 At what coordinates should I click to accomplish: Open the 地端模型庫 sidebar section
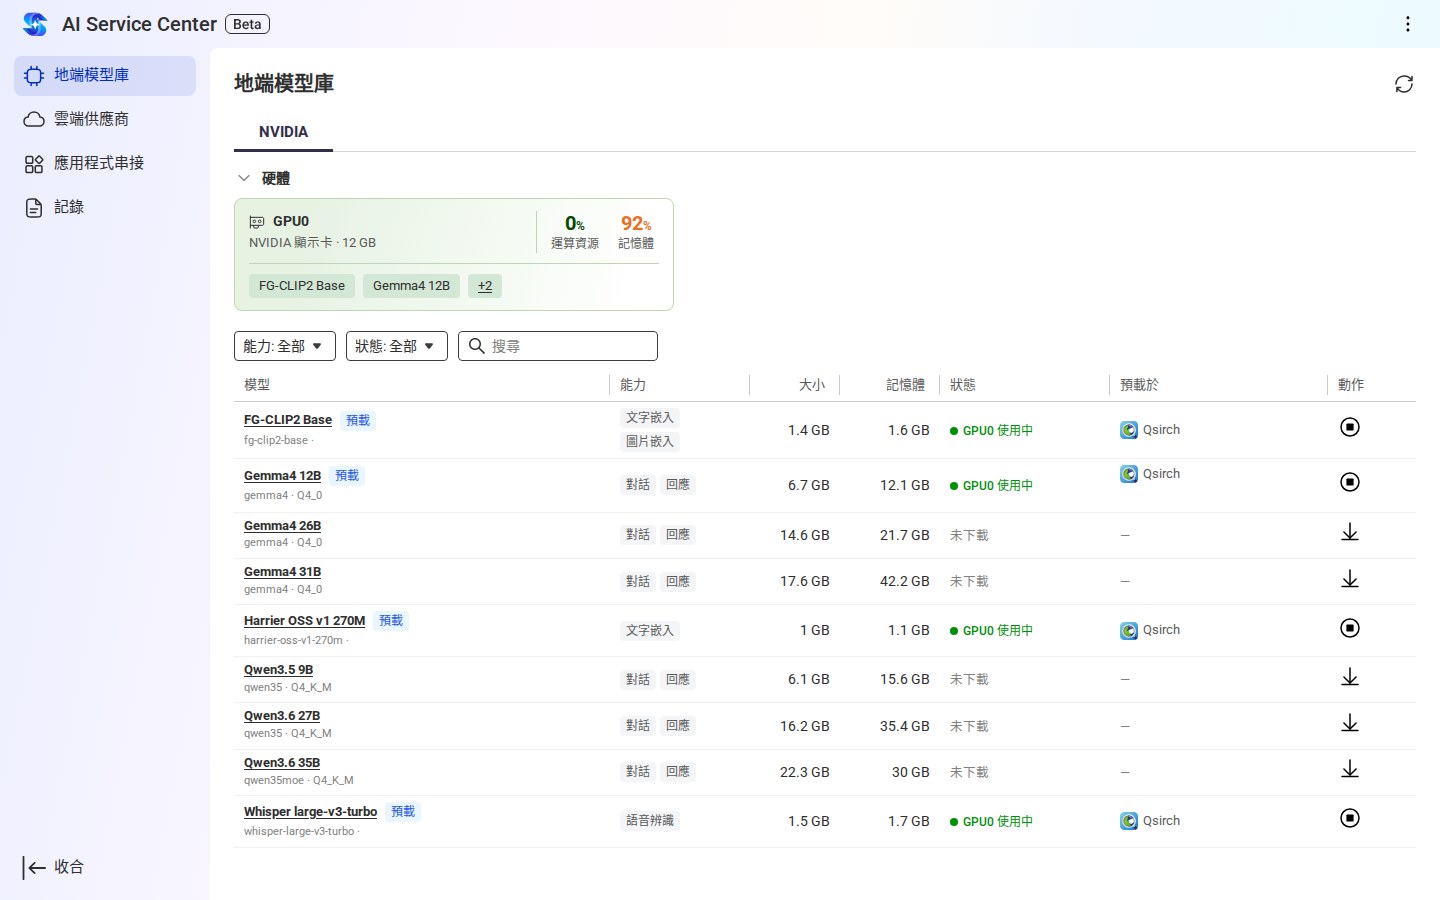[105, 76]
